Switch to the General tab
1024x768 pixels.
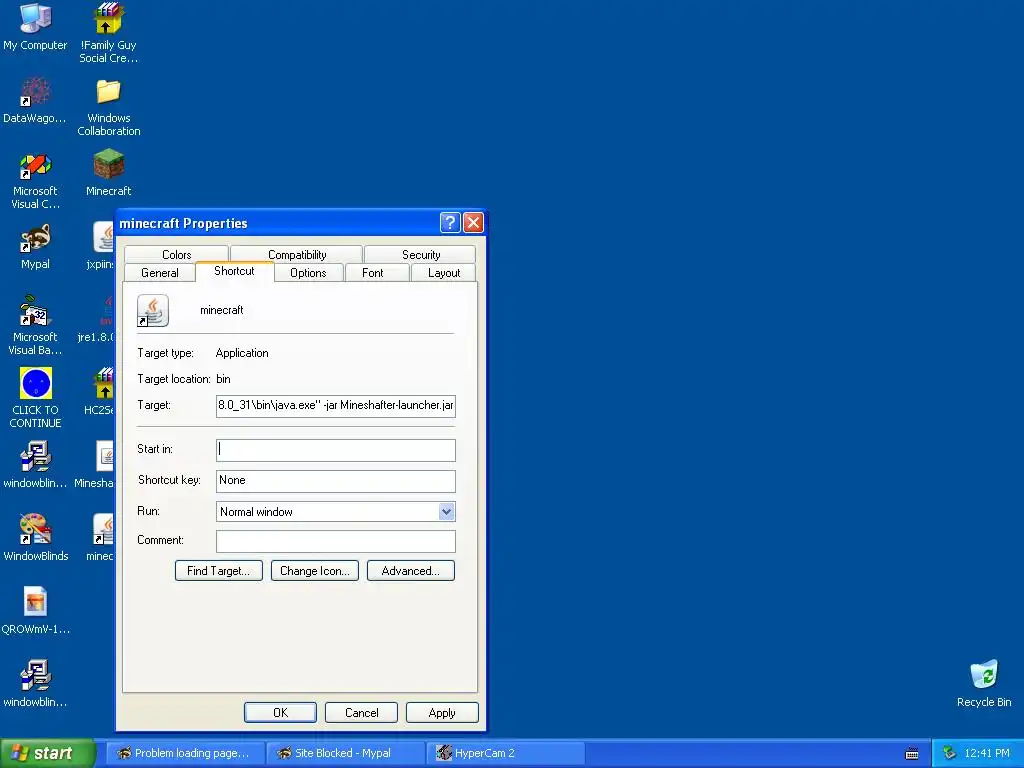point(159,272)
